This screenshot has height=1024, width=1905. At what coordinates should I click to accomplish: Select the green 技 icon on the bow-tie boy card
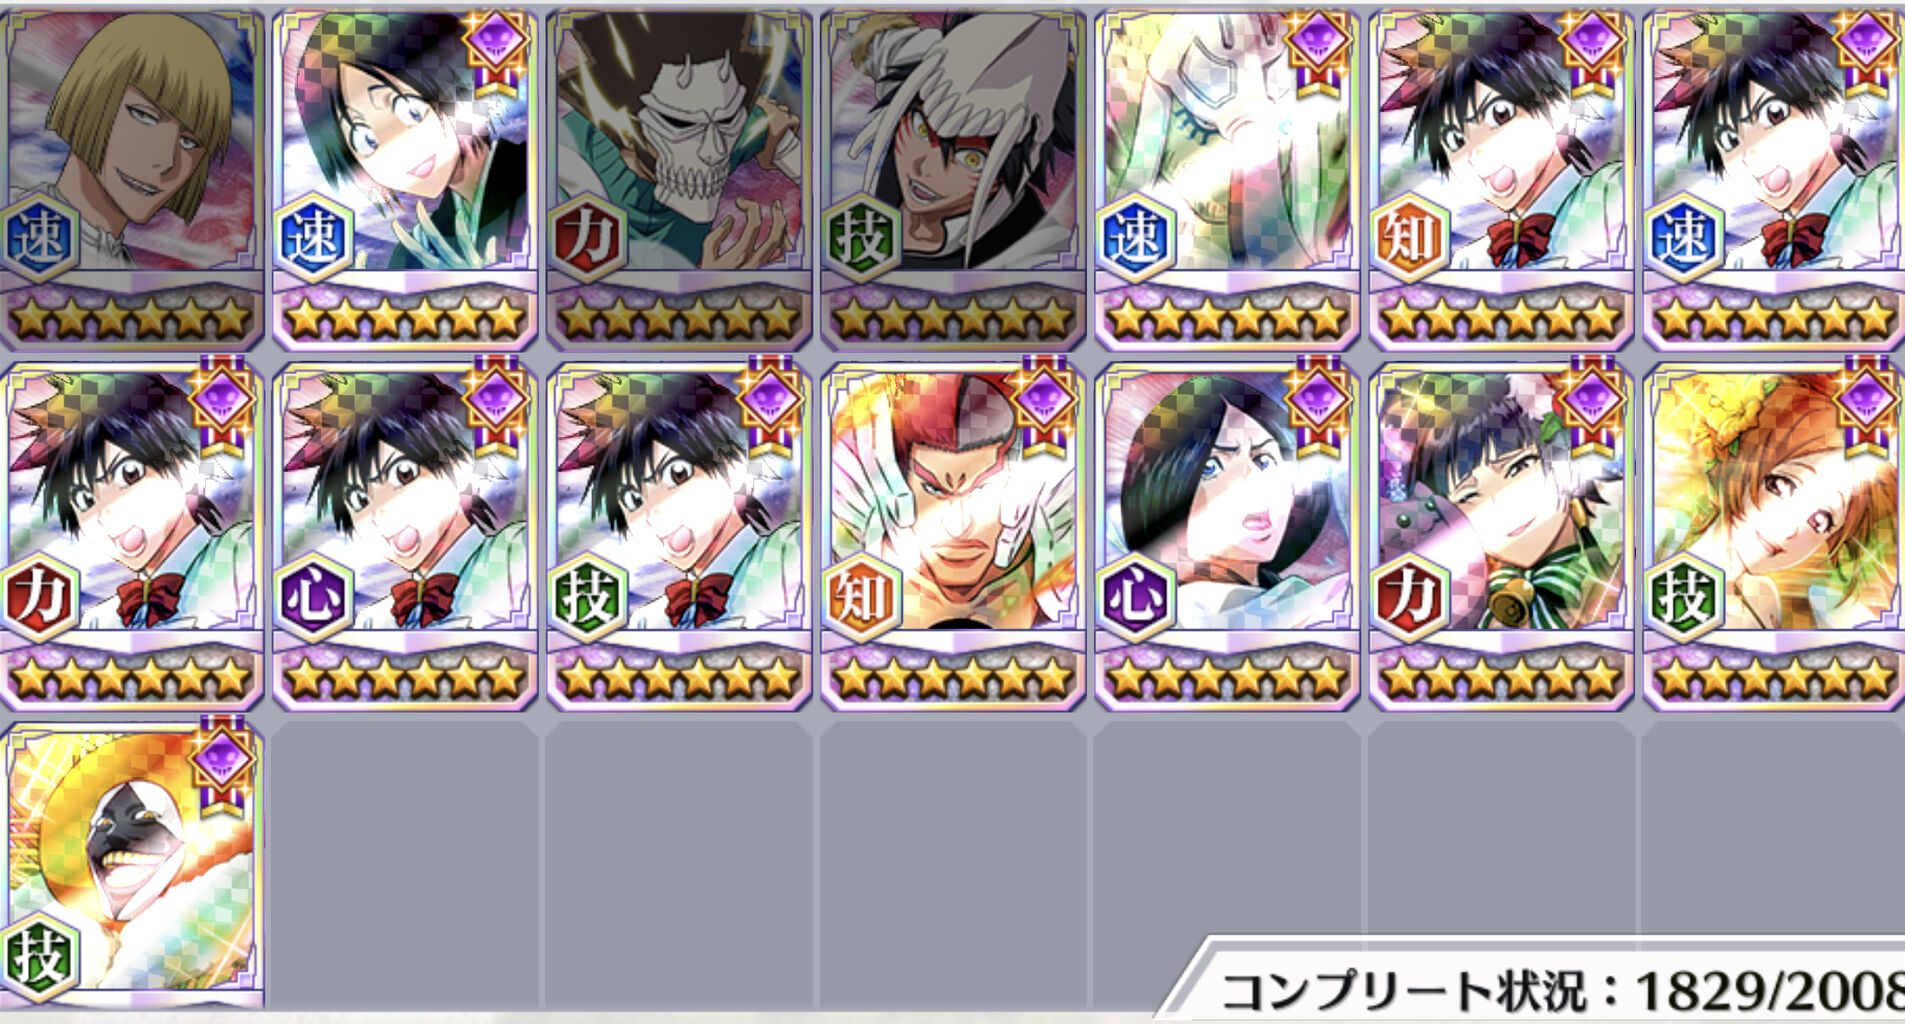coord(588,598)
